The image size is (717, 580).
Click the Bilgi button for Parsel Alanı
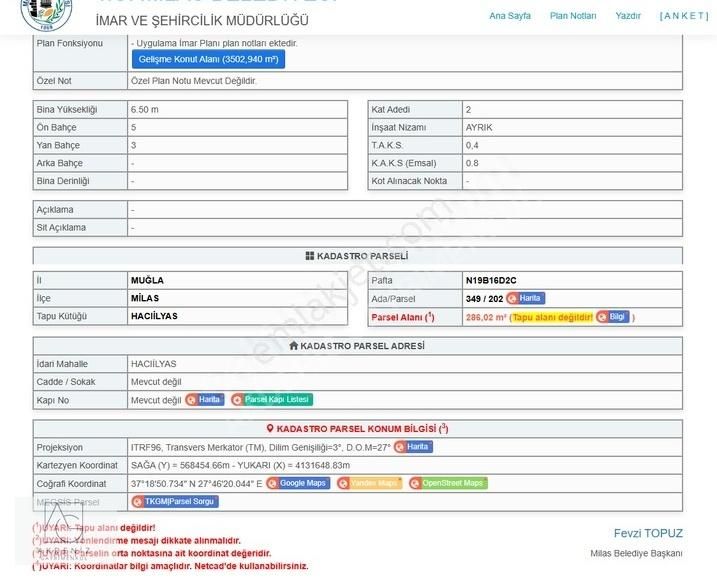click(612, 317)
